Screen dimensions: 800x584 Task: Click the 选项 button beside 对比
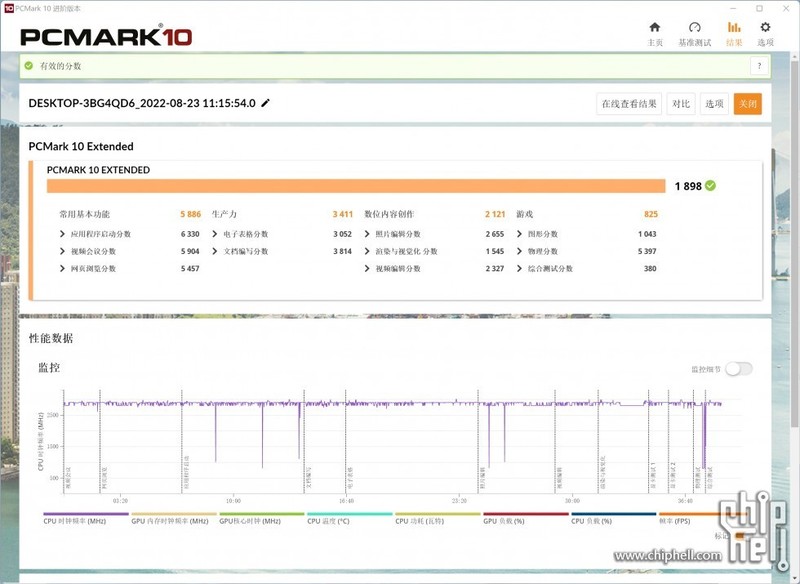714,104
